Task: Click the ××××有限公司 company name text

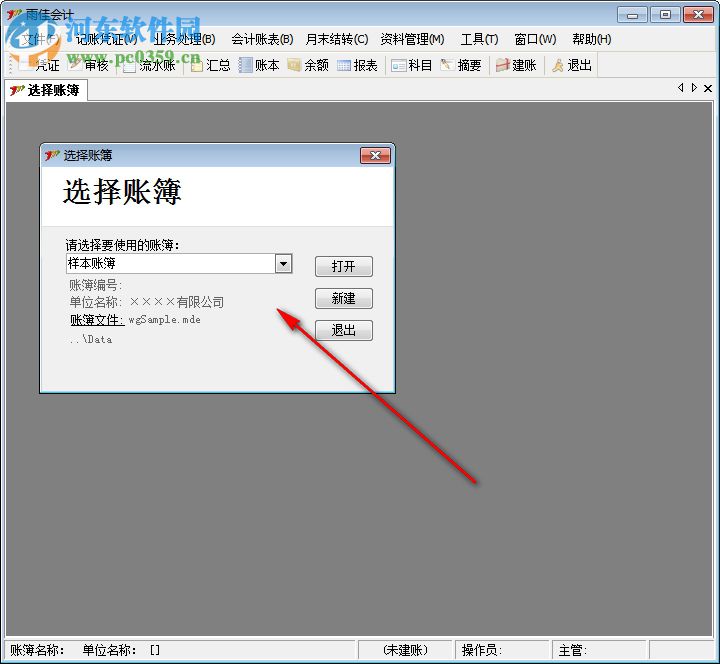Action: pos(177,302)
